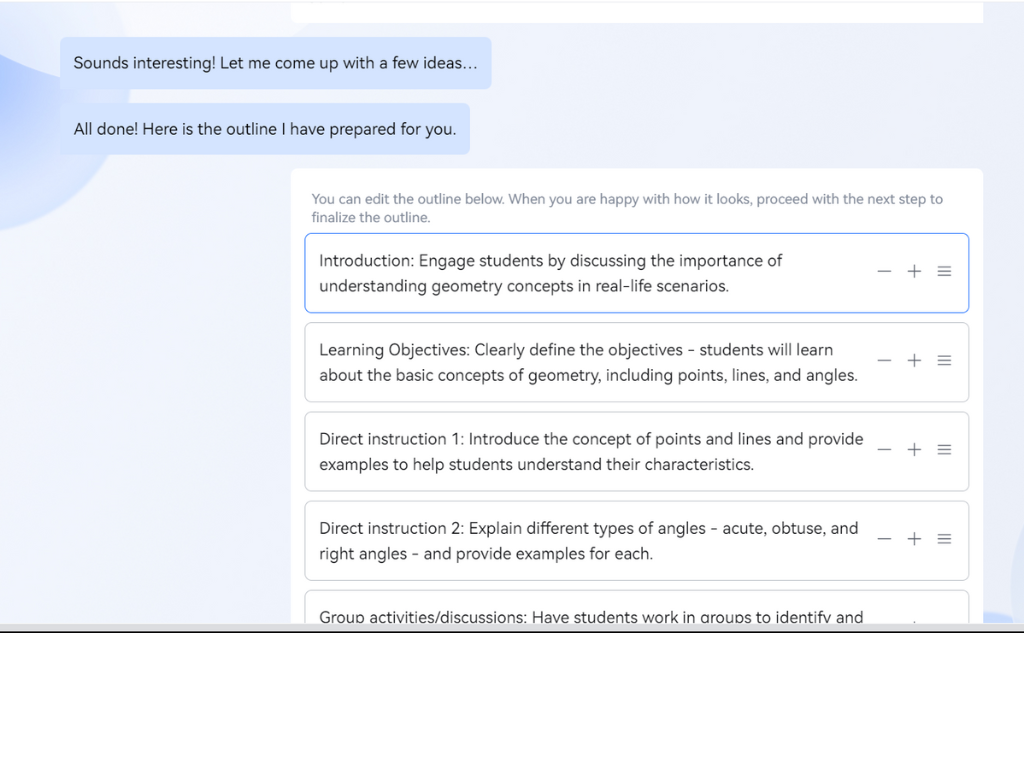Edit the Direct instruction 1 text

tap(590, 452)
